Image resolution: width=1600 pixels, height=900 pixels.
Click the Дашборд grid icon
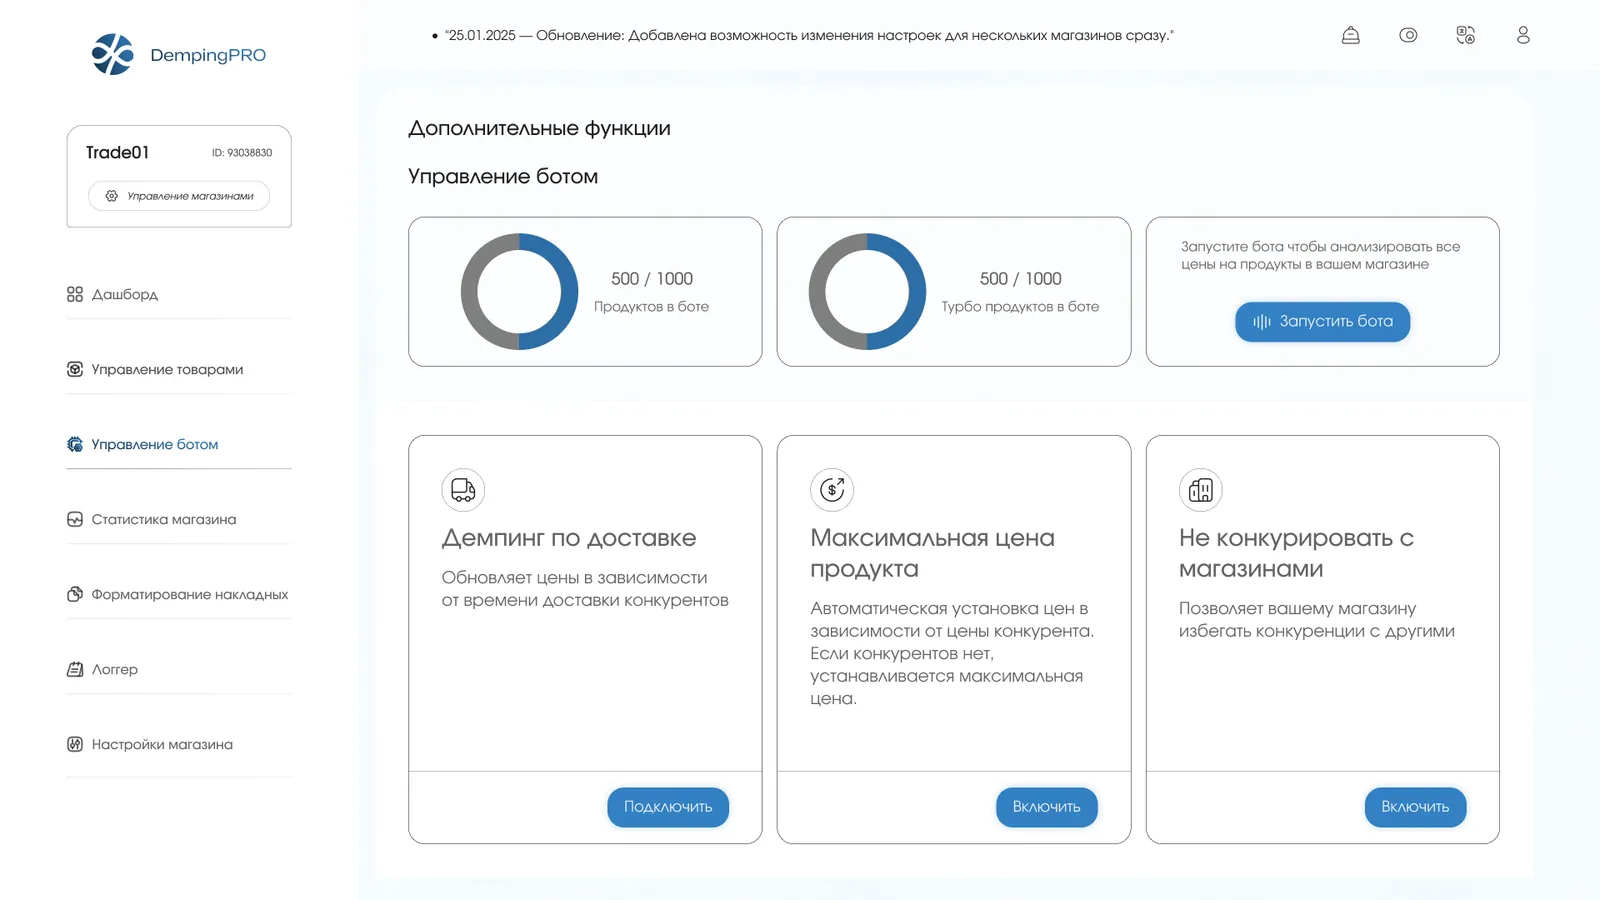(x=75, y=294)
